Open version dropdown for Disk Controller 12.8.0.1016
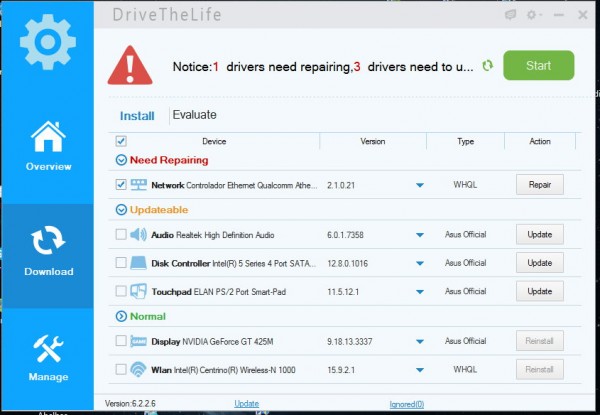Viewport: 600px width, 415px height. coord(420,264)
